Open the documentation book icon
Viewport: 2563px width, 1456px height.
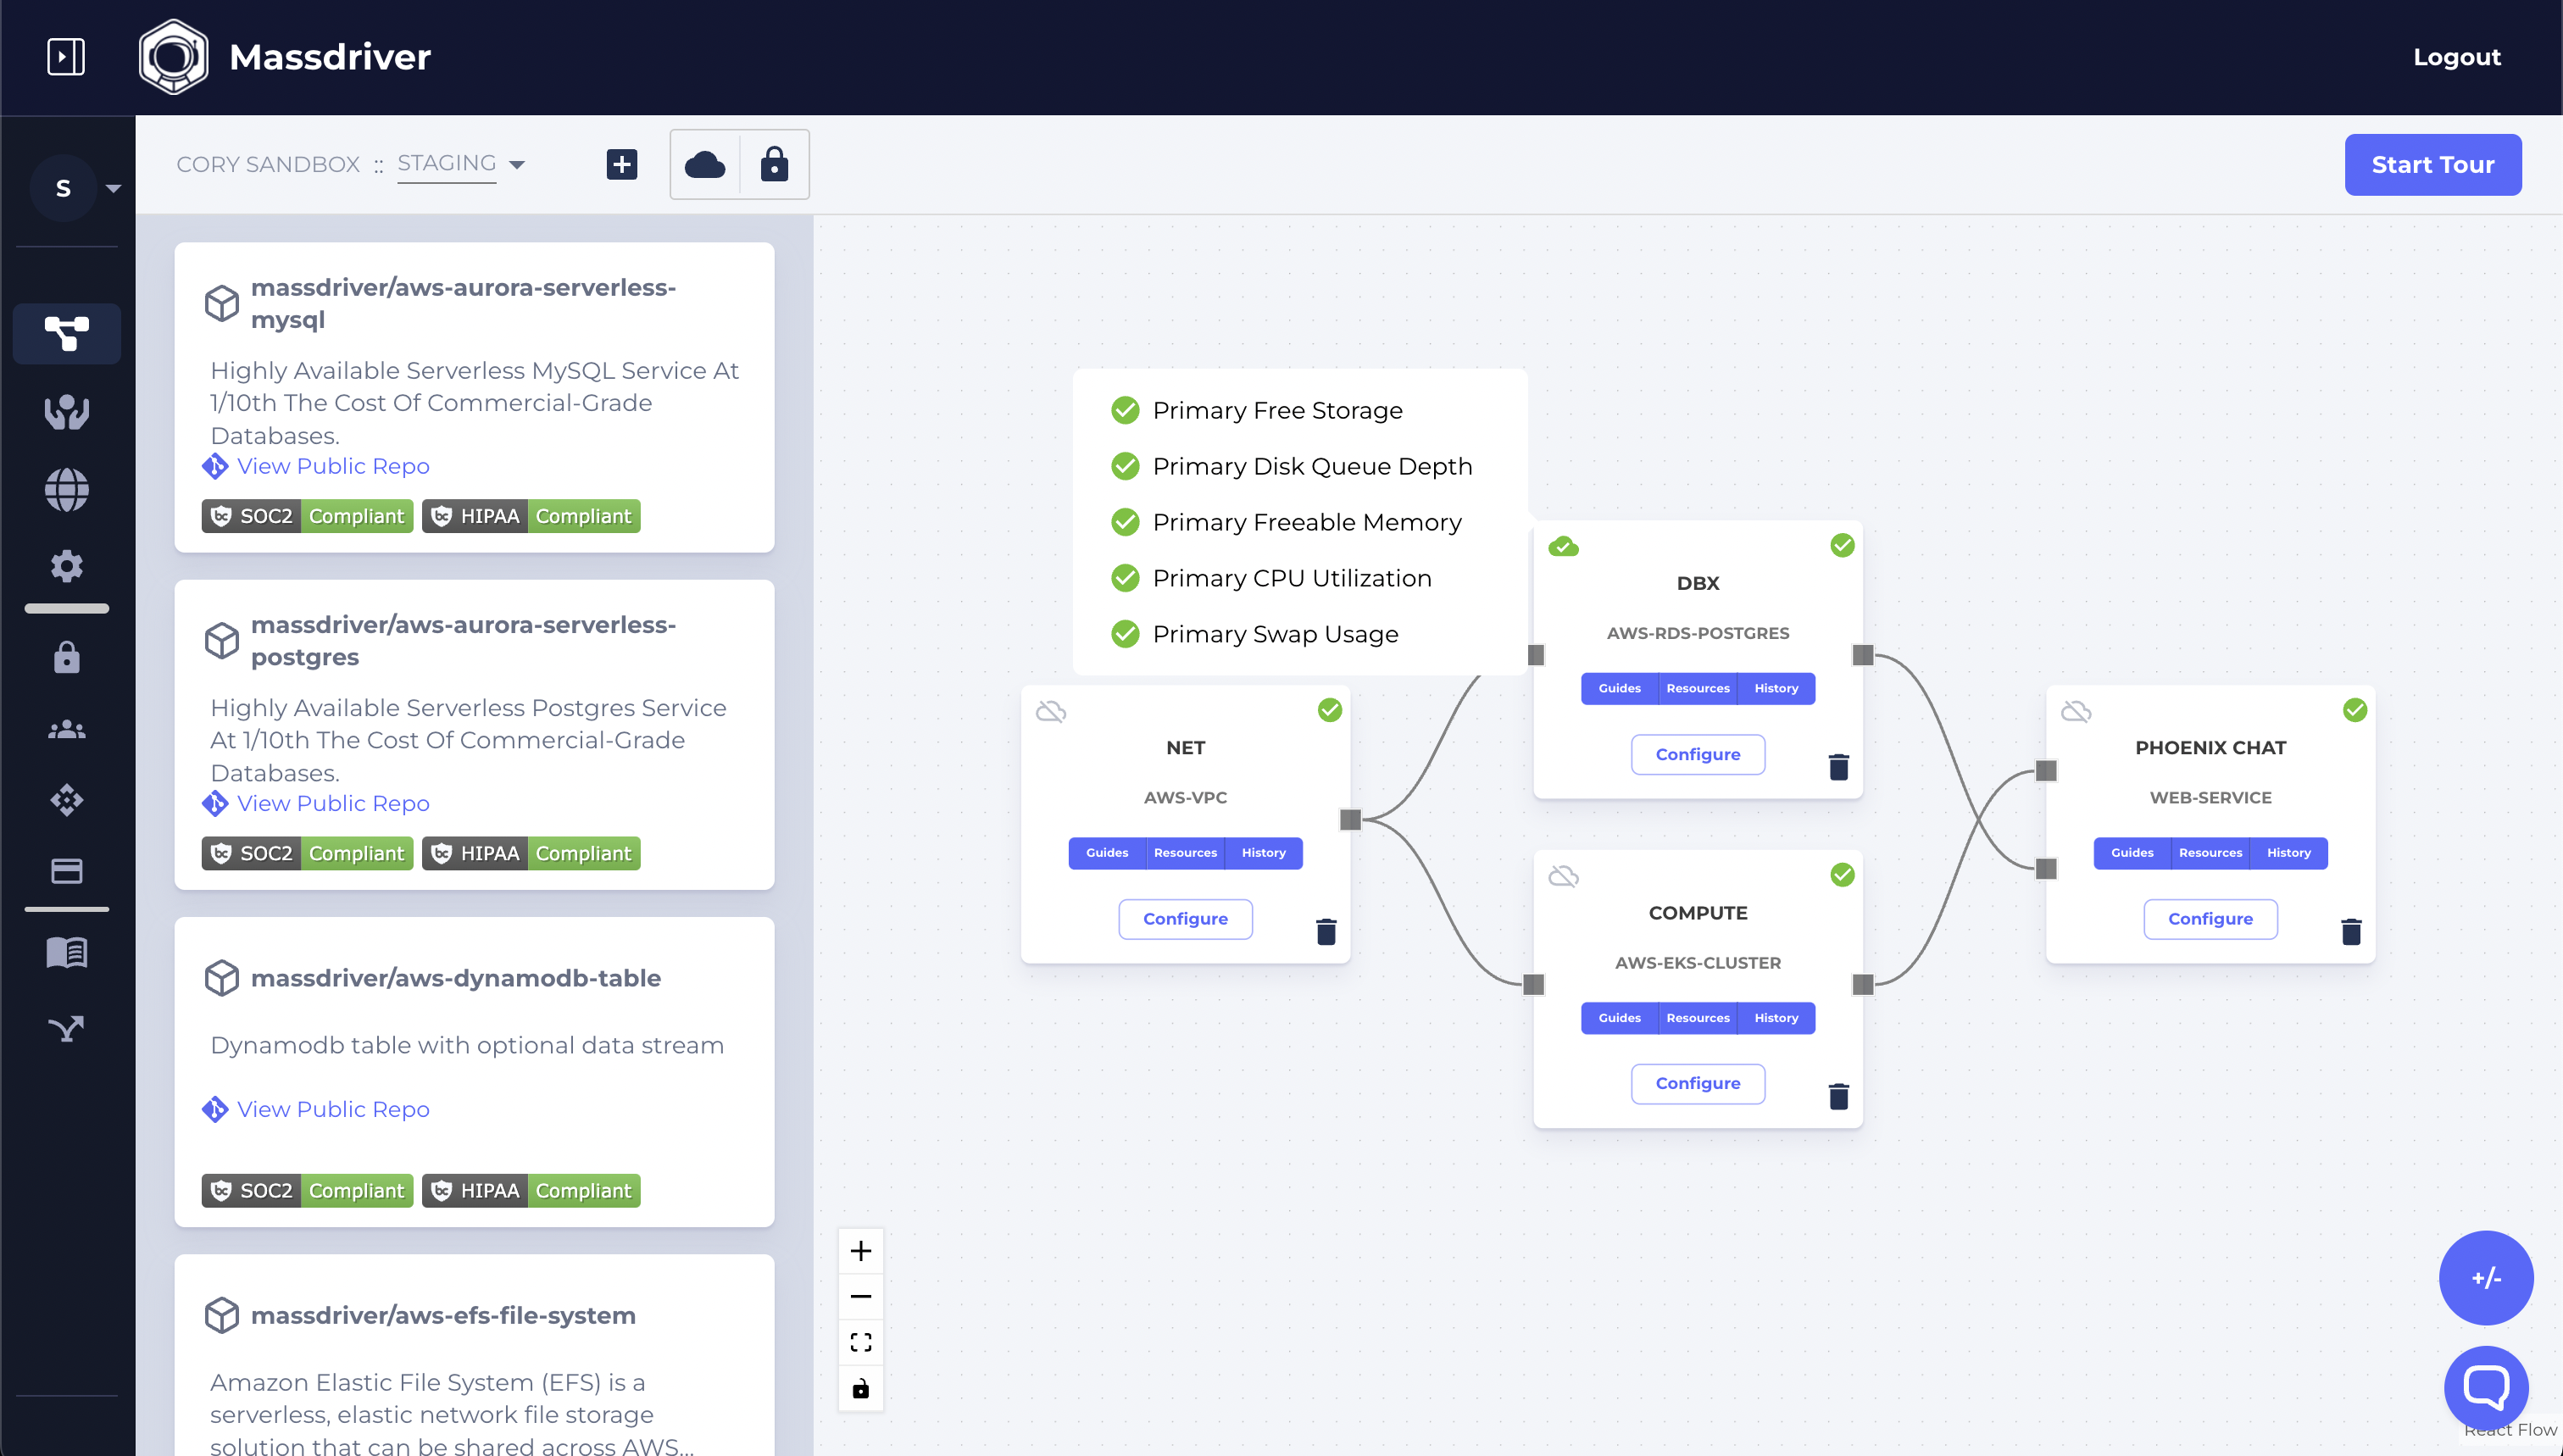(x=67, y=952)
